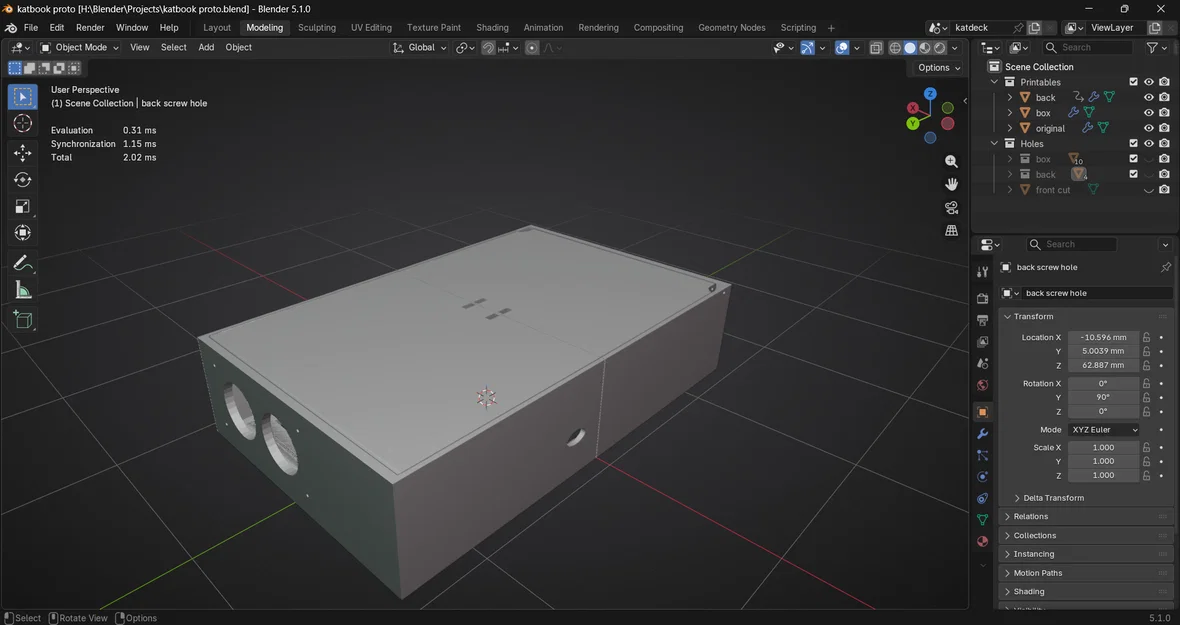Lock the Location X value
The height and width of the screenshot is (625, 1180).
(x=1146, y=337)
